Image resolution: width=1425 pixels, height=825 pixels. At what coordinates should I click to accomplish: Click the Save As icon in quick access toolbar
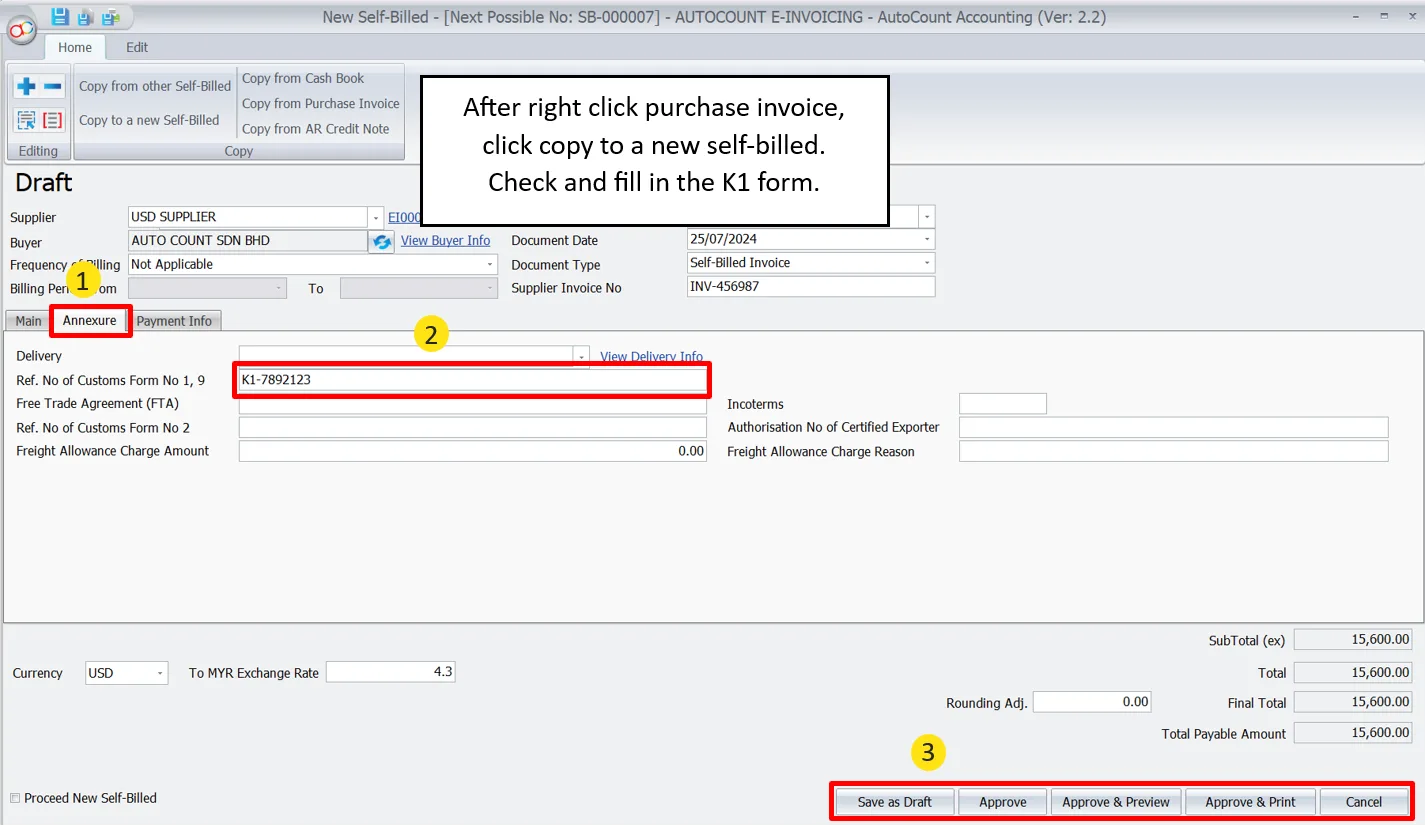pyautogui.click(x=84, y=17)
